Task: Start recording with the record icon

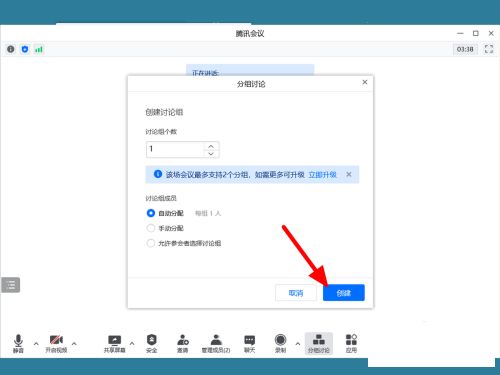Action: point(280,340)
